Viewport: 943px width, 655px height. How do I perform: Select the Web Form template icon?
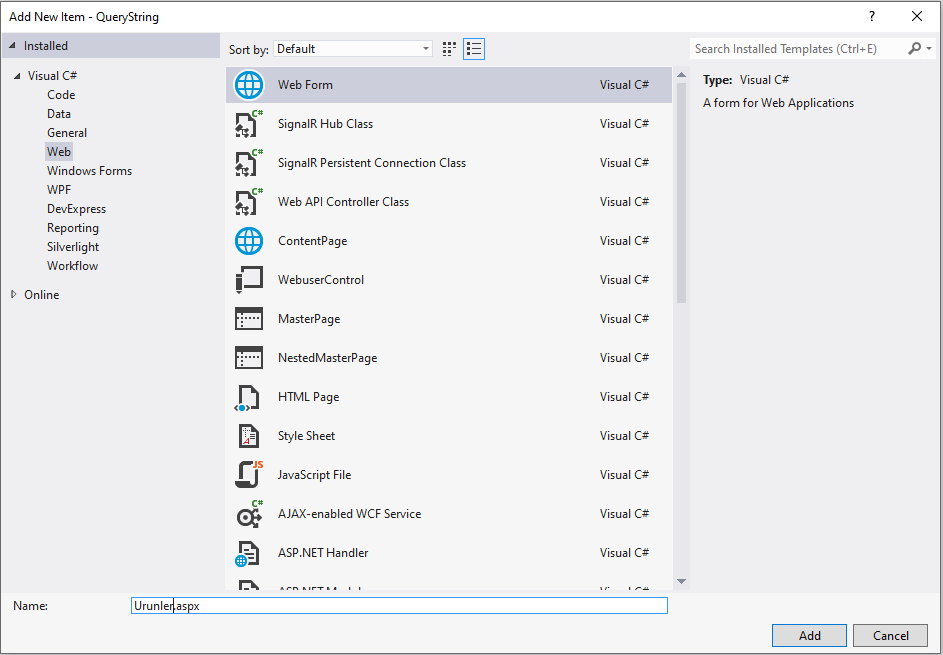coord(248,85)
